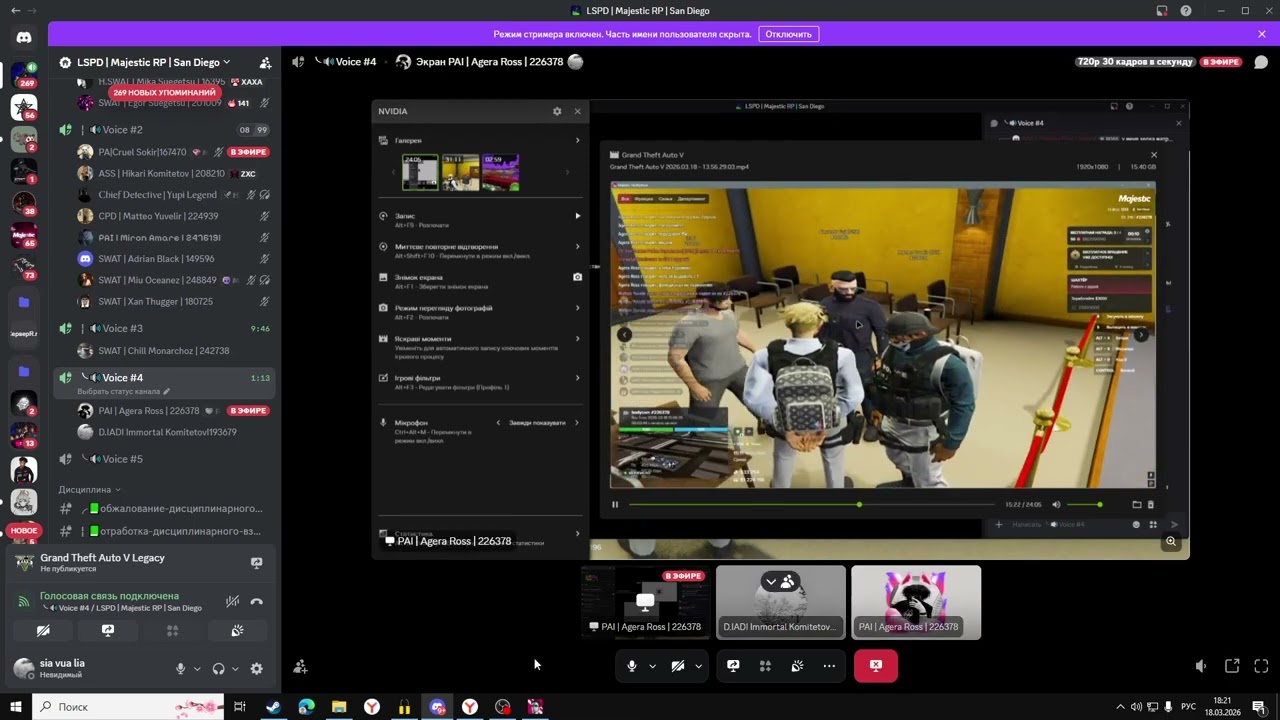Screen dimensions: 1280x720
Task: Open headphone output options arrow in user panel
Action: tap(235, 669)
